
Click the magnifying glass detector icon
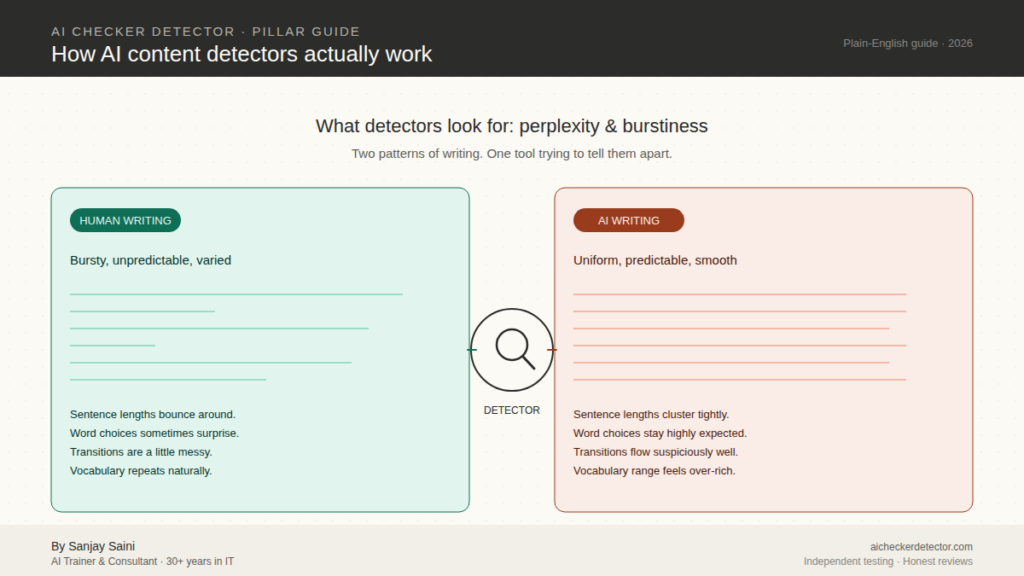(512, 349)
